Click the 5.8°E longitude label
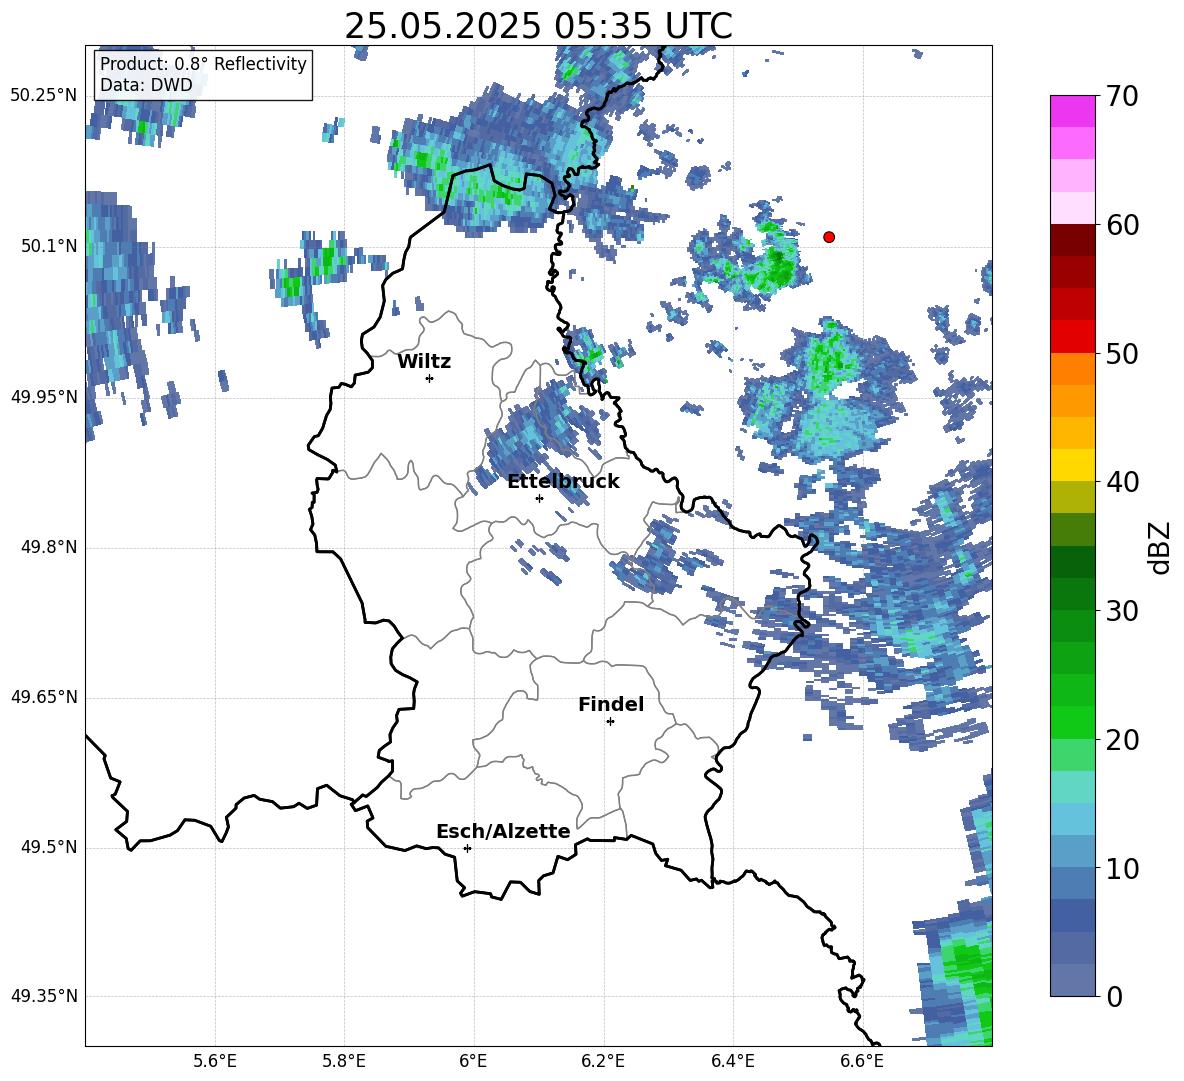Screen dimensions: 1184x1081 click(x=344, y=1061)
